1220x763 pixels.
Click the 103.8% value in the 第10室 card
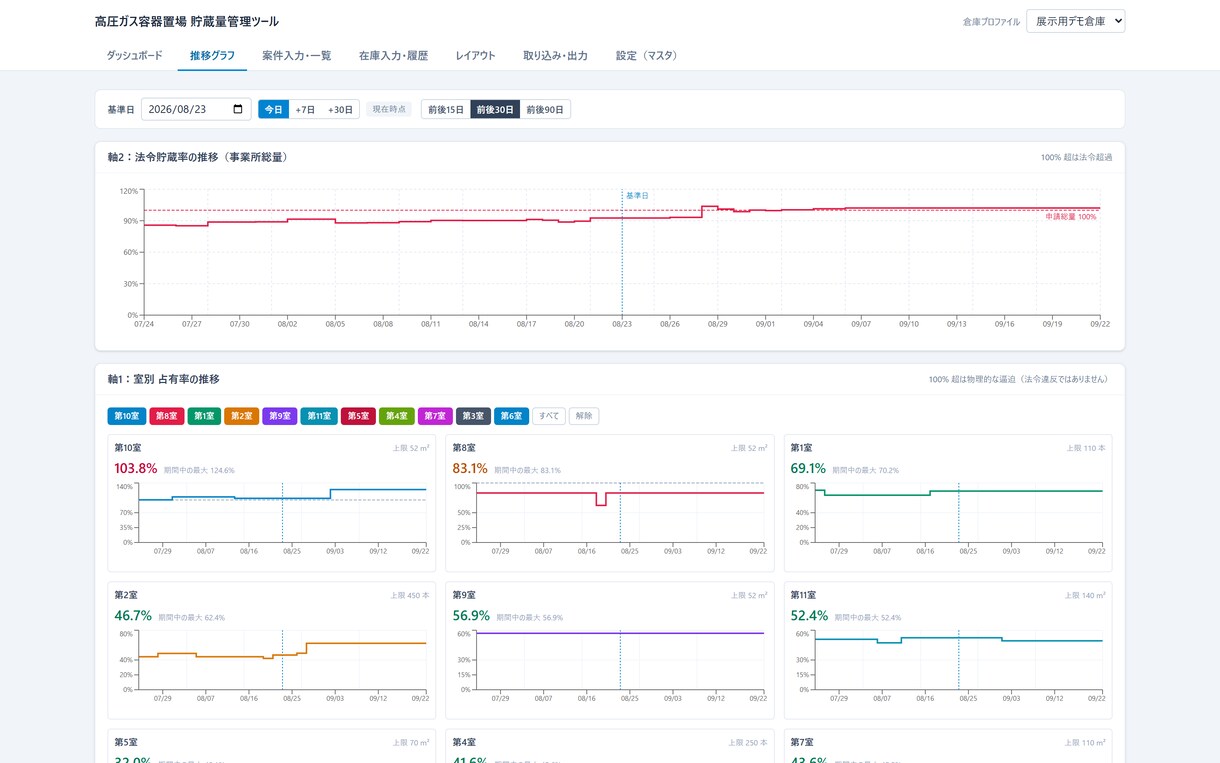(136, 468)
